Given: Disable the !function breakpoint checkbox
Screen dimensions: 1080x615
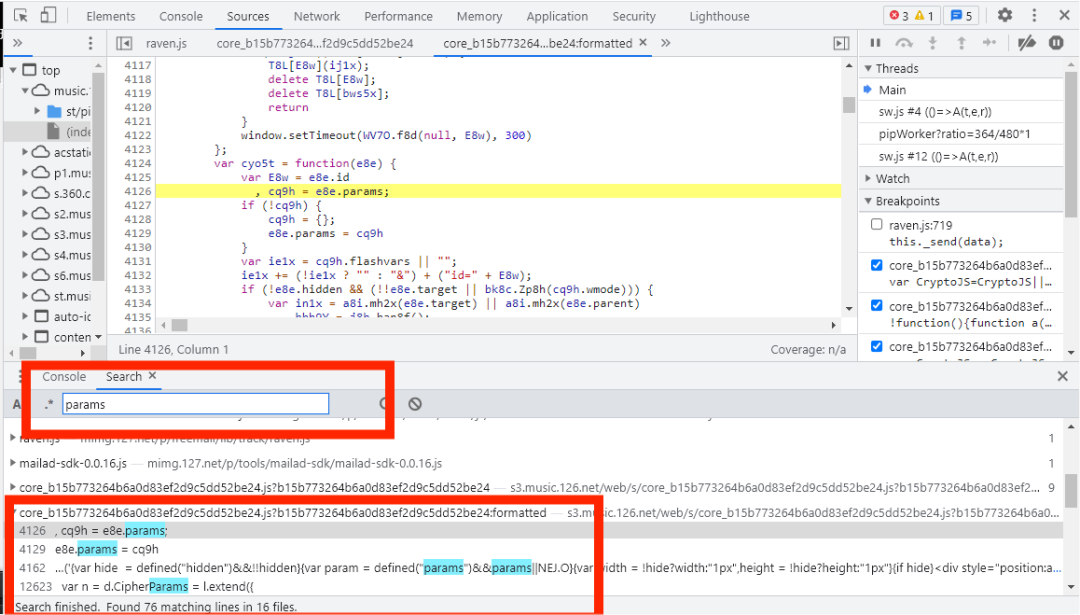Looking at the screenshot, I should (877, 306).
